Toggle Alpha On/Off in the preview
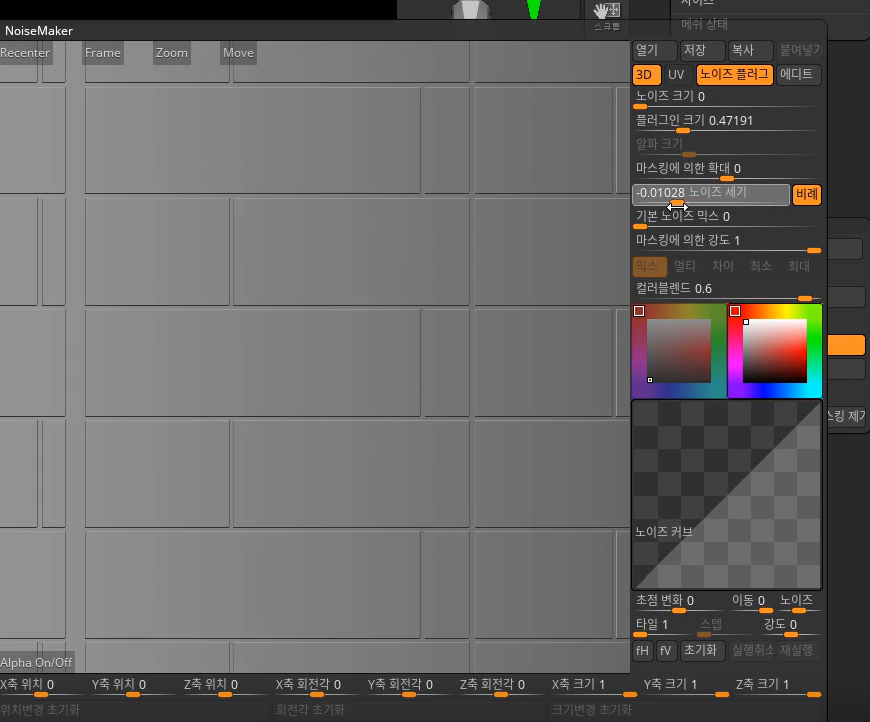The height and width of the screenshot is (722, 870). pyautogui.click(x=37, y=663)
